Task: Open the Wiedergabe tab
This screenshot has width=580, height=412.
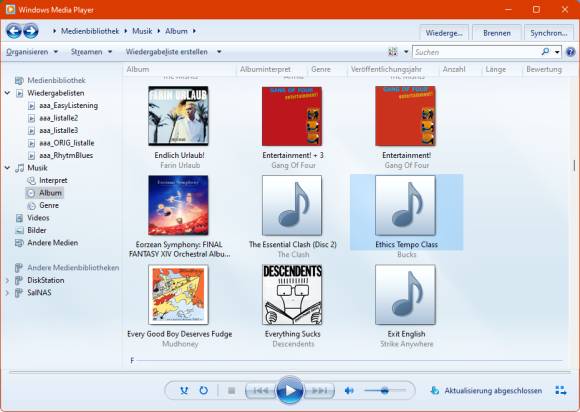Action: (x=444, y=33)
